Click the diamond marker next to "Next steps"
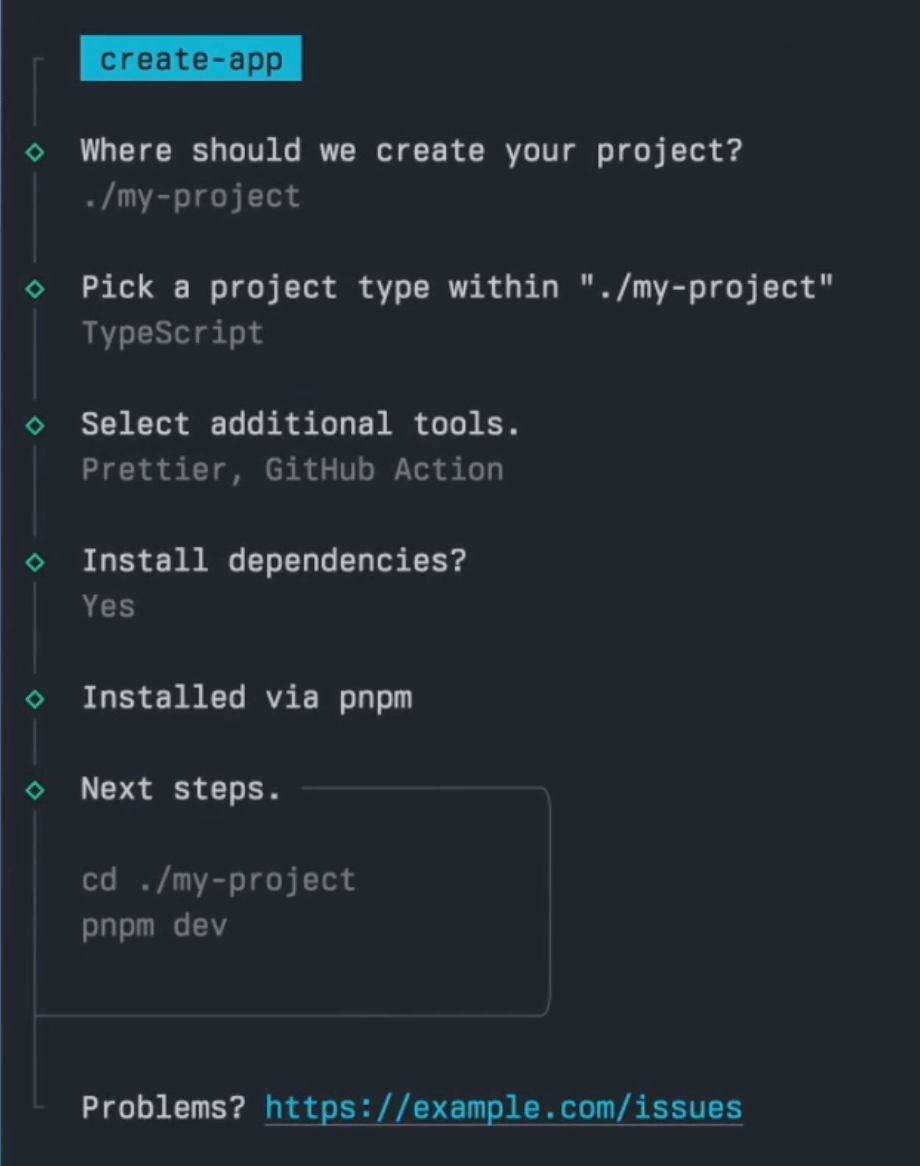Image resolution: width=920 pixels, height=1166 pixels. [x=35, y=790]
